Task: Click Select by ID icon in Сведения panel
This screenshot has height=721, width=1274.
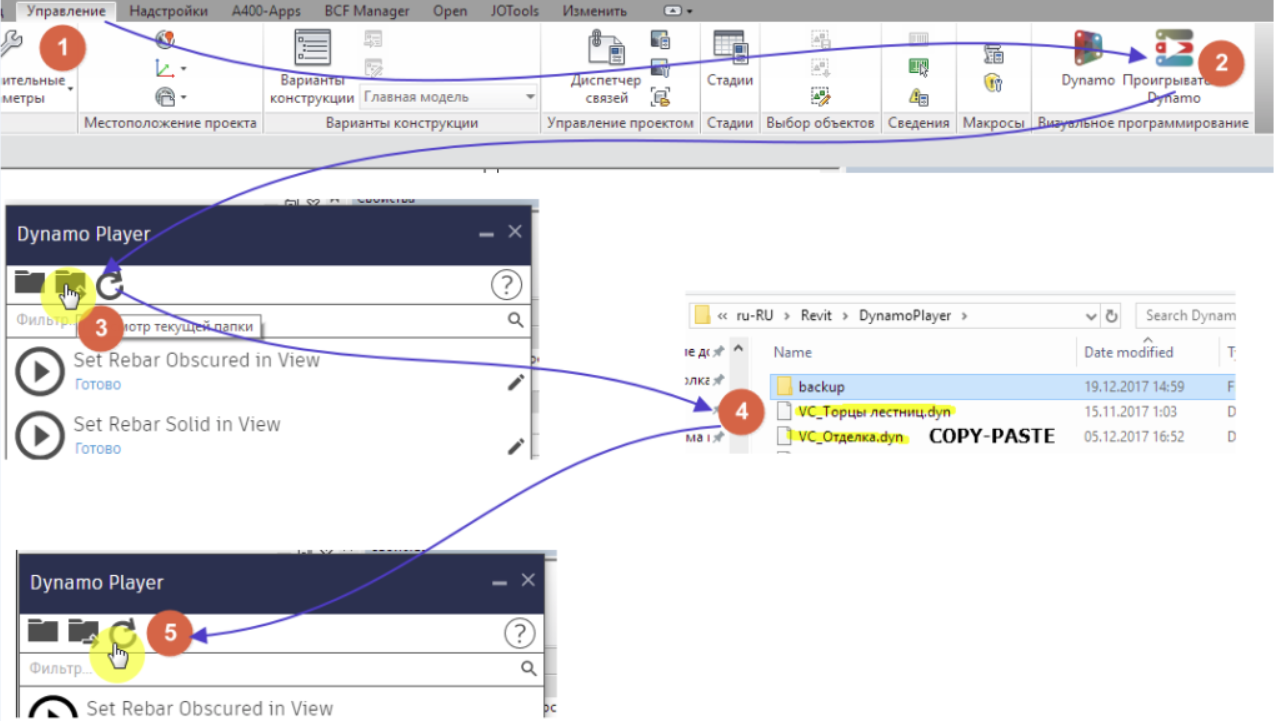Action: pyautogui.click(x=919, y=68)
